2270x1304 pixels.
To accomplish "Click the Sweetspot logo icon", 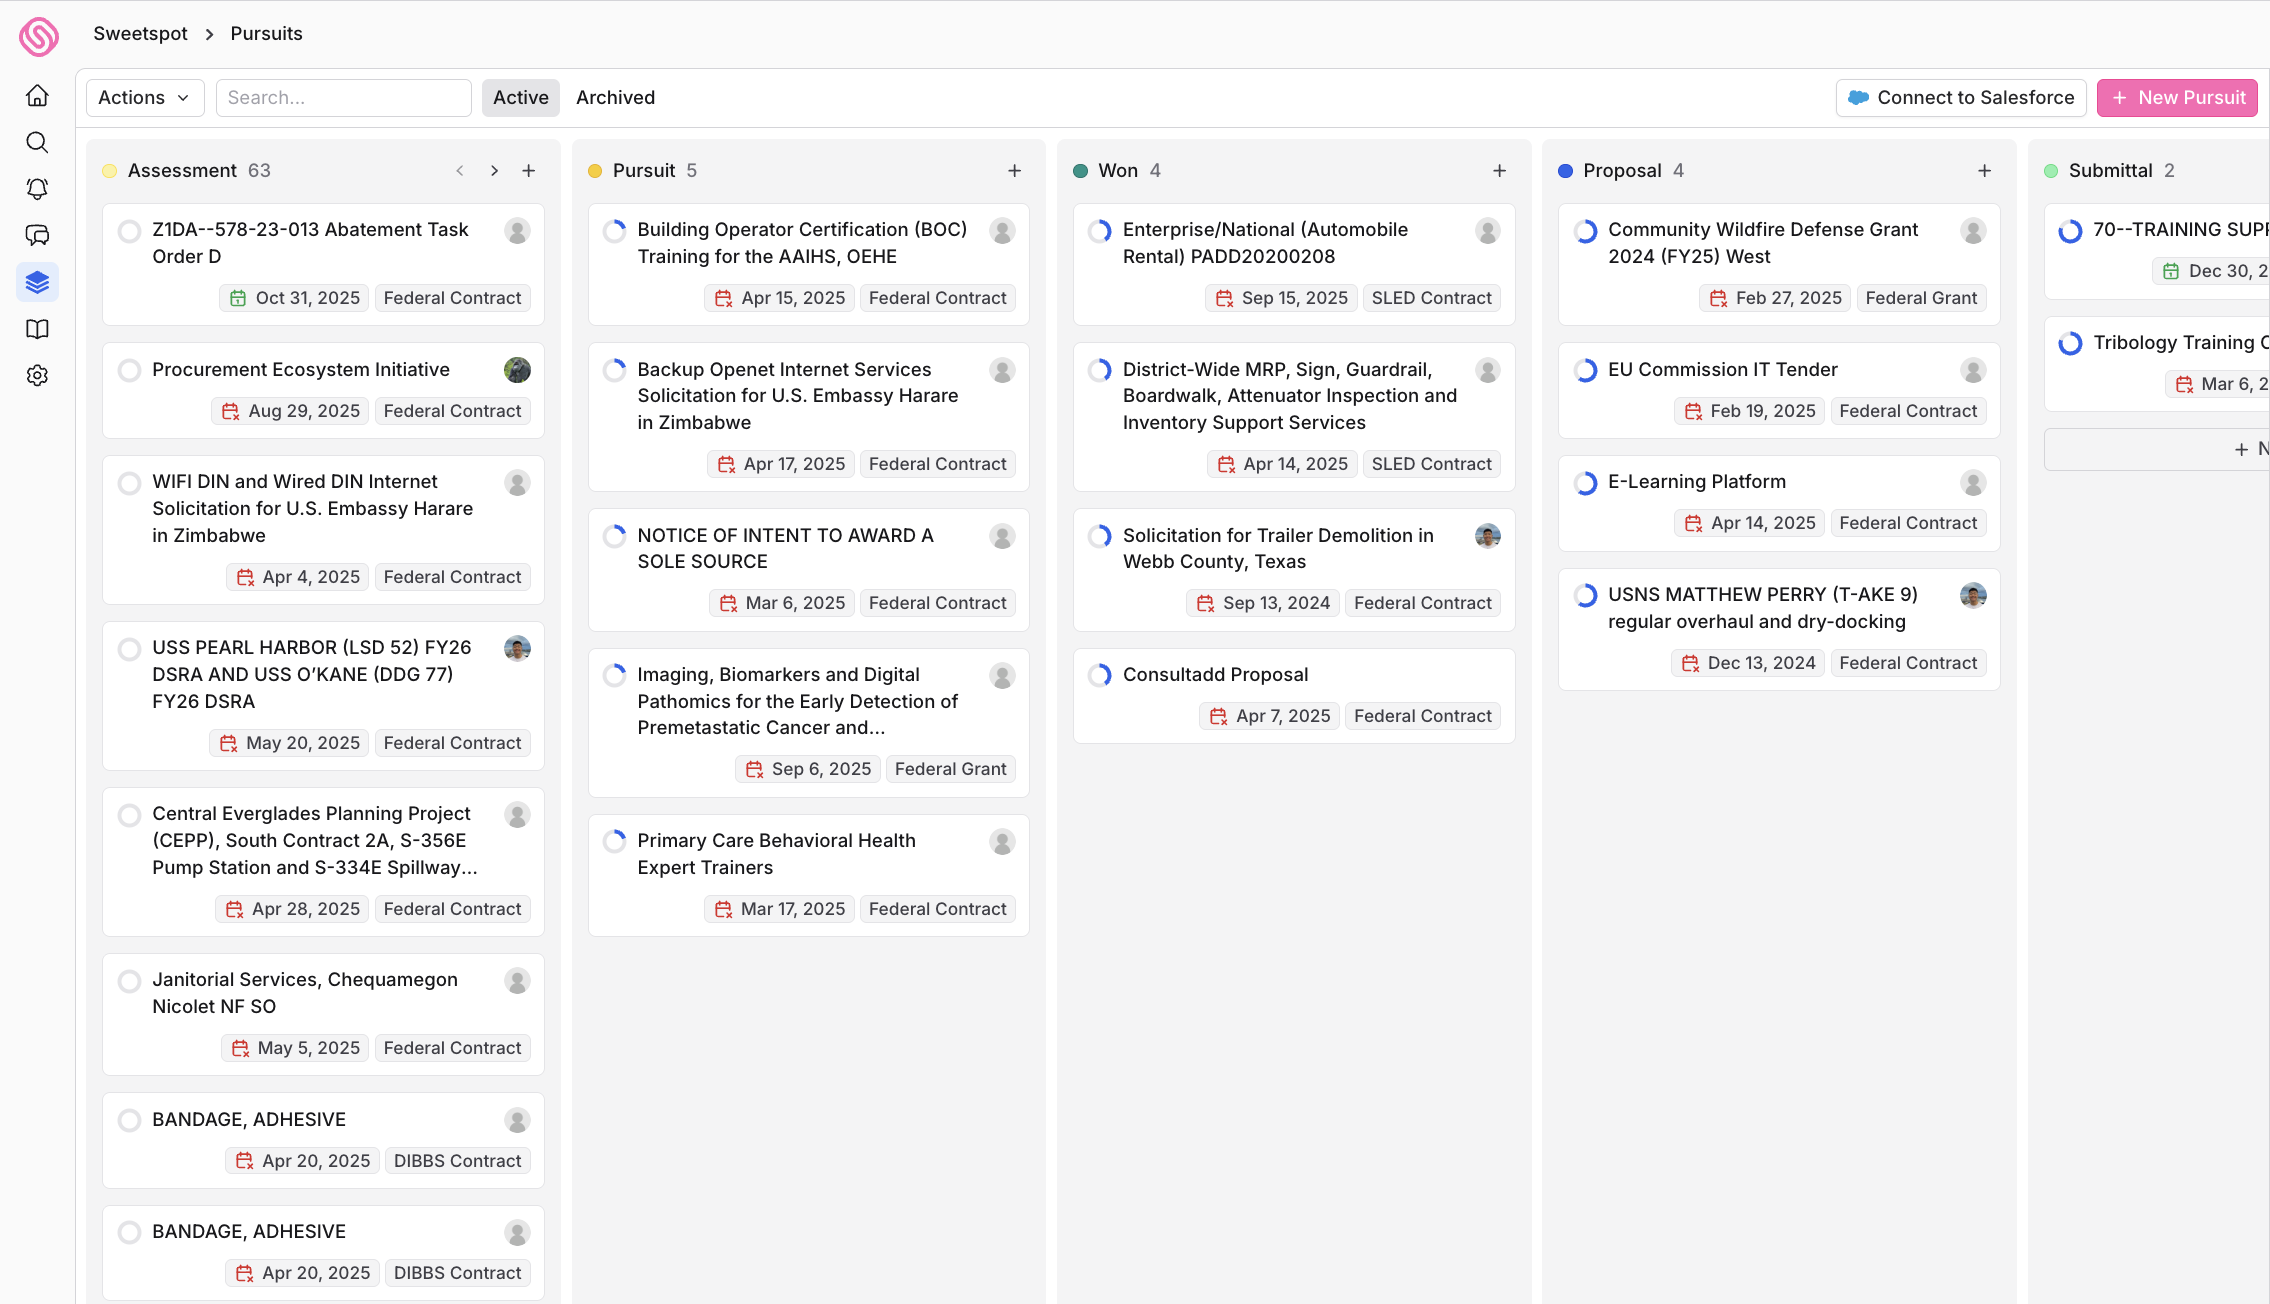I will pos(38,36).
